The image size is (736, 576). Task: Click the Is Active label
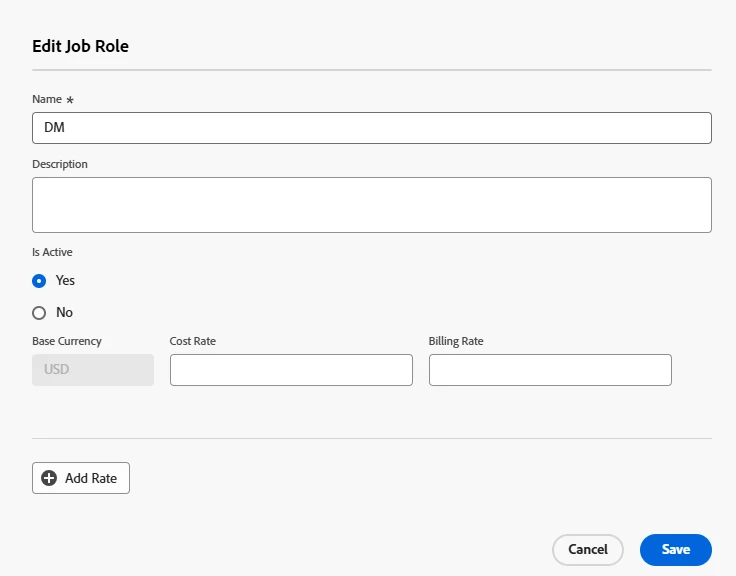pos(52,252)
